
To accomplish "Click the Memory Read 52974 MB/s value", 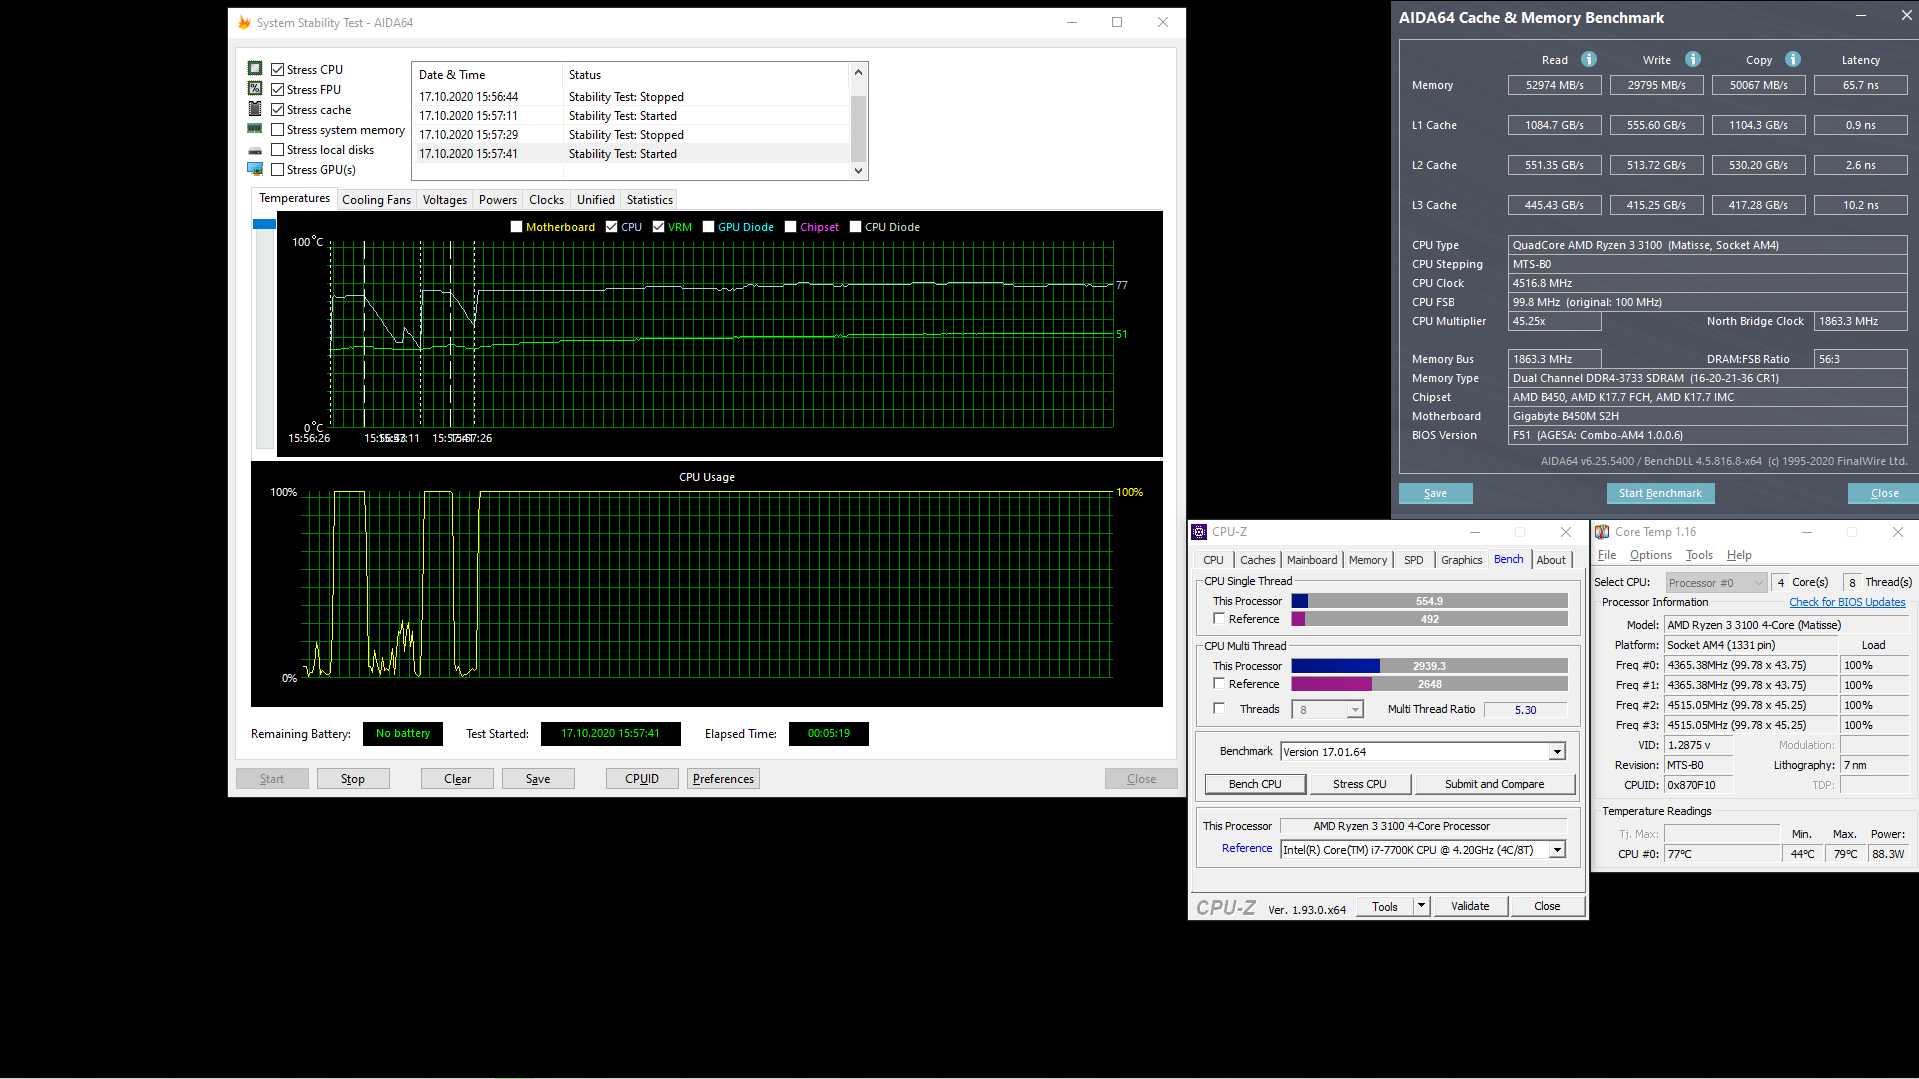I will coord(1554,85).
